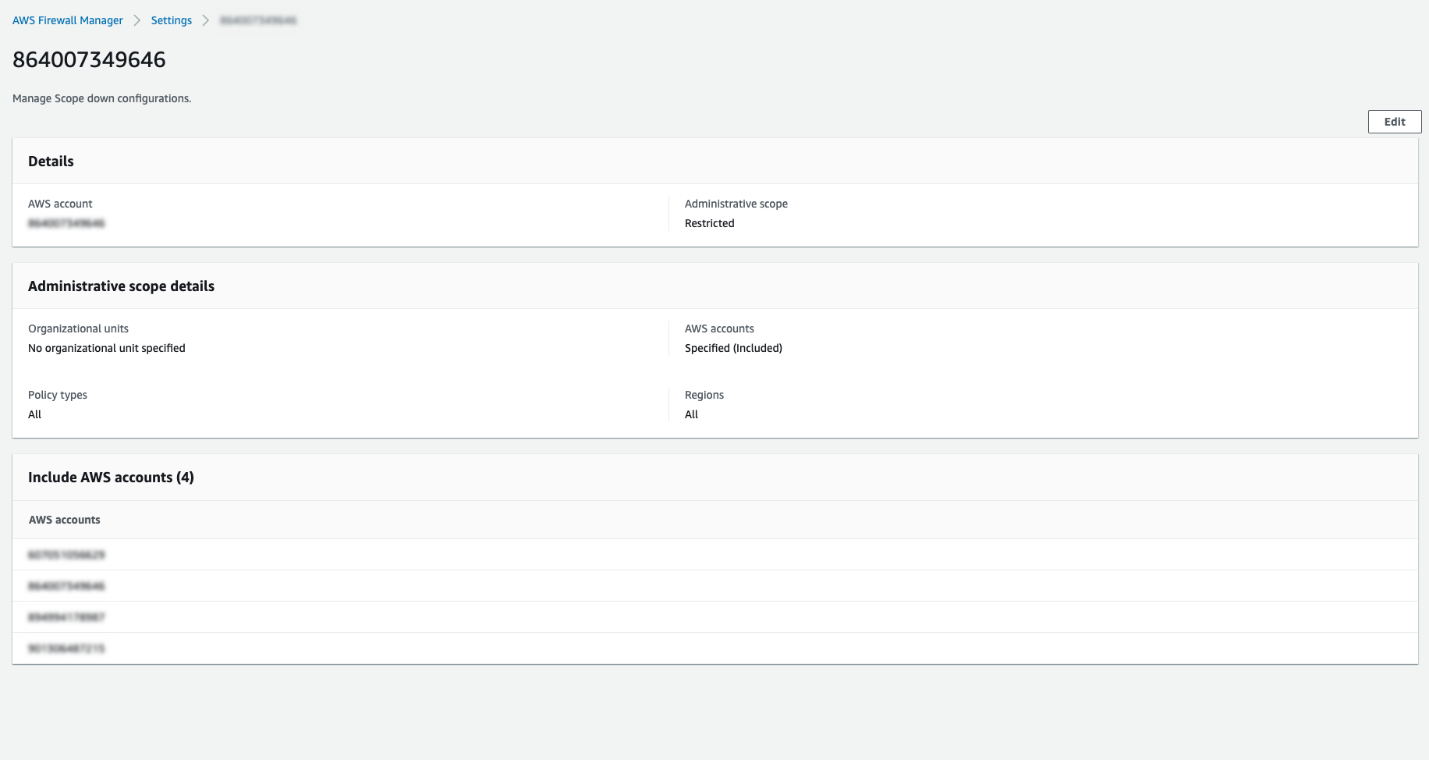This screenshot has width=1429, height=760.
Task: Click the All value under Regions
Action: coord(692,413)
